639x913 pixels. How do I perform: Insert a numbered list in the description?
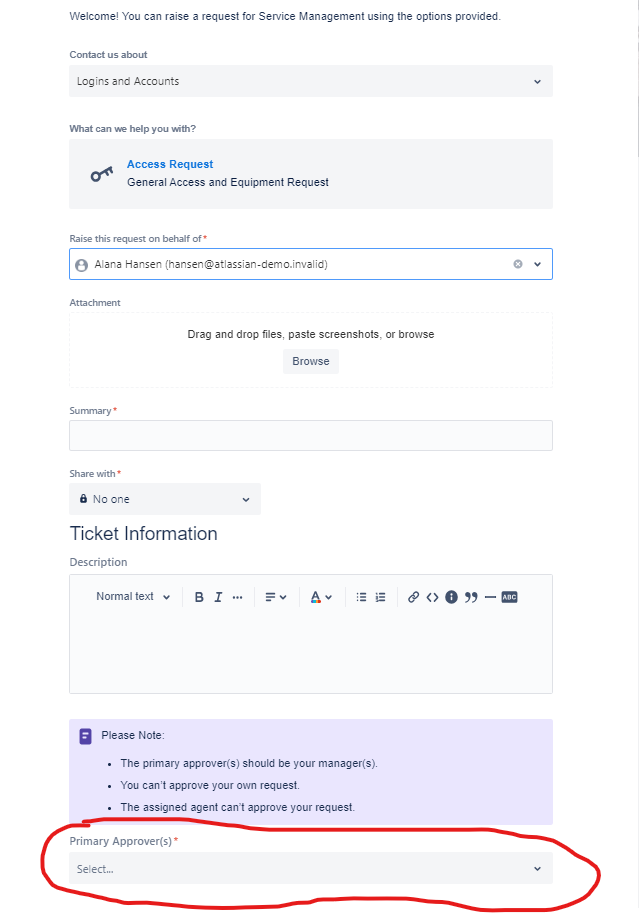click(x=380, y=596)
